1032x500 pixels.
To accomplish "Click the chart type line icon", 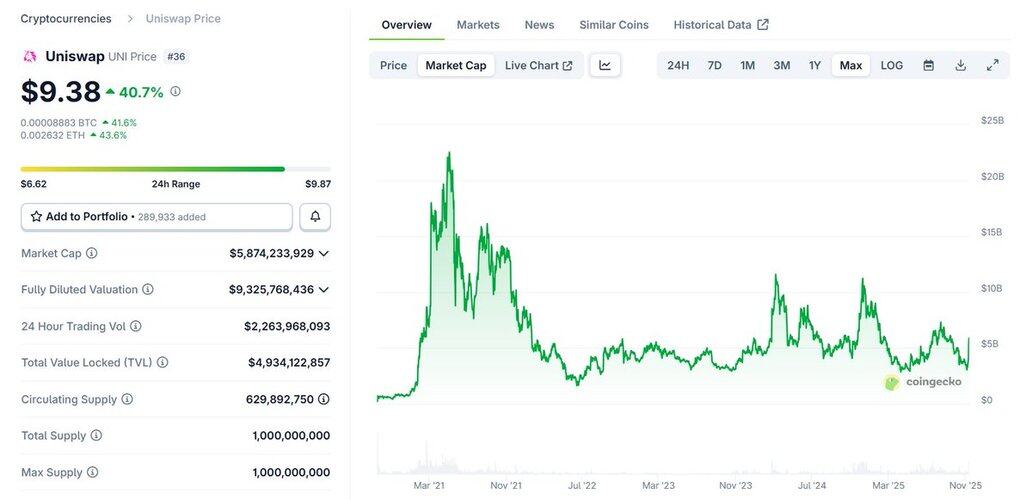I will click(x=605, y=65).
